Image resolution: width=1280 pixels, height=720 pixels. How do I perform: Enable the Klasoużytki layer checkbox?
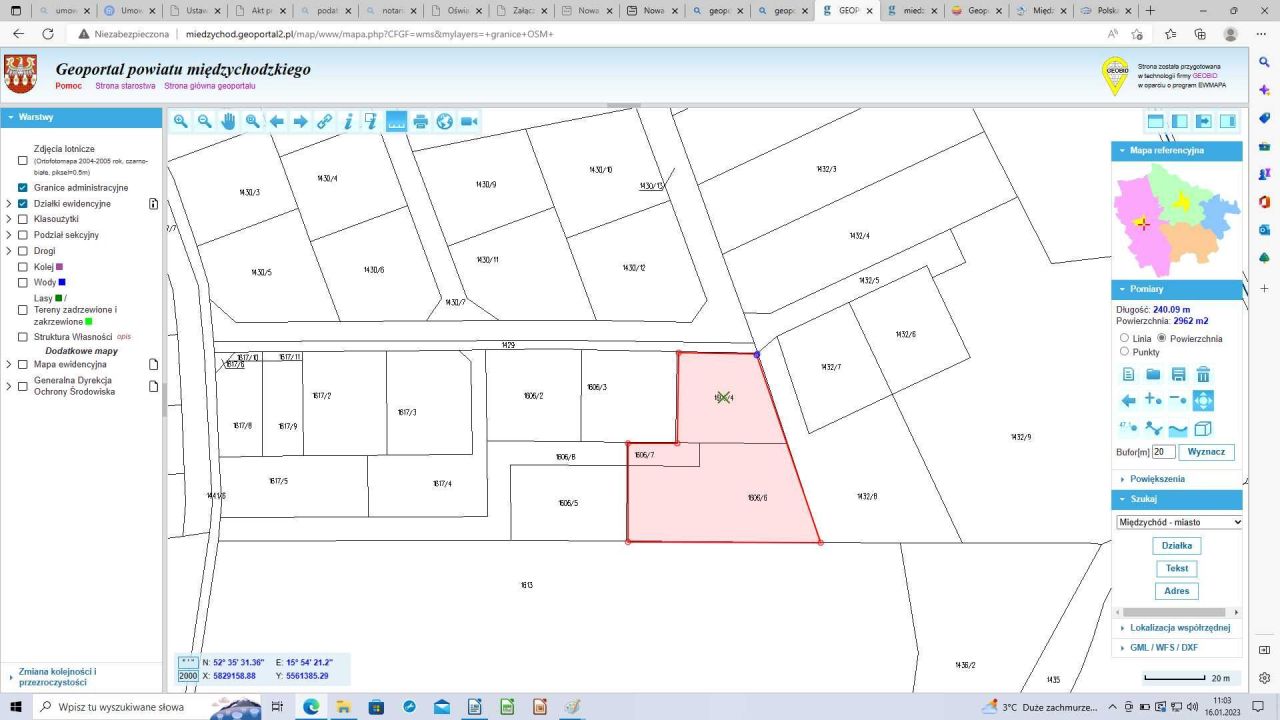tap(23, 219)
